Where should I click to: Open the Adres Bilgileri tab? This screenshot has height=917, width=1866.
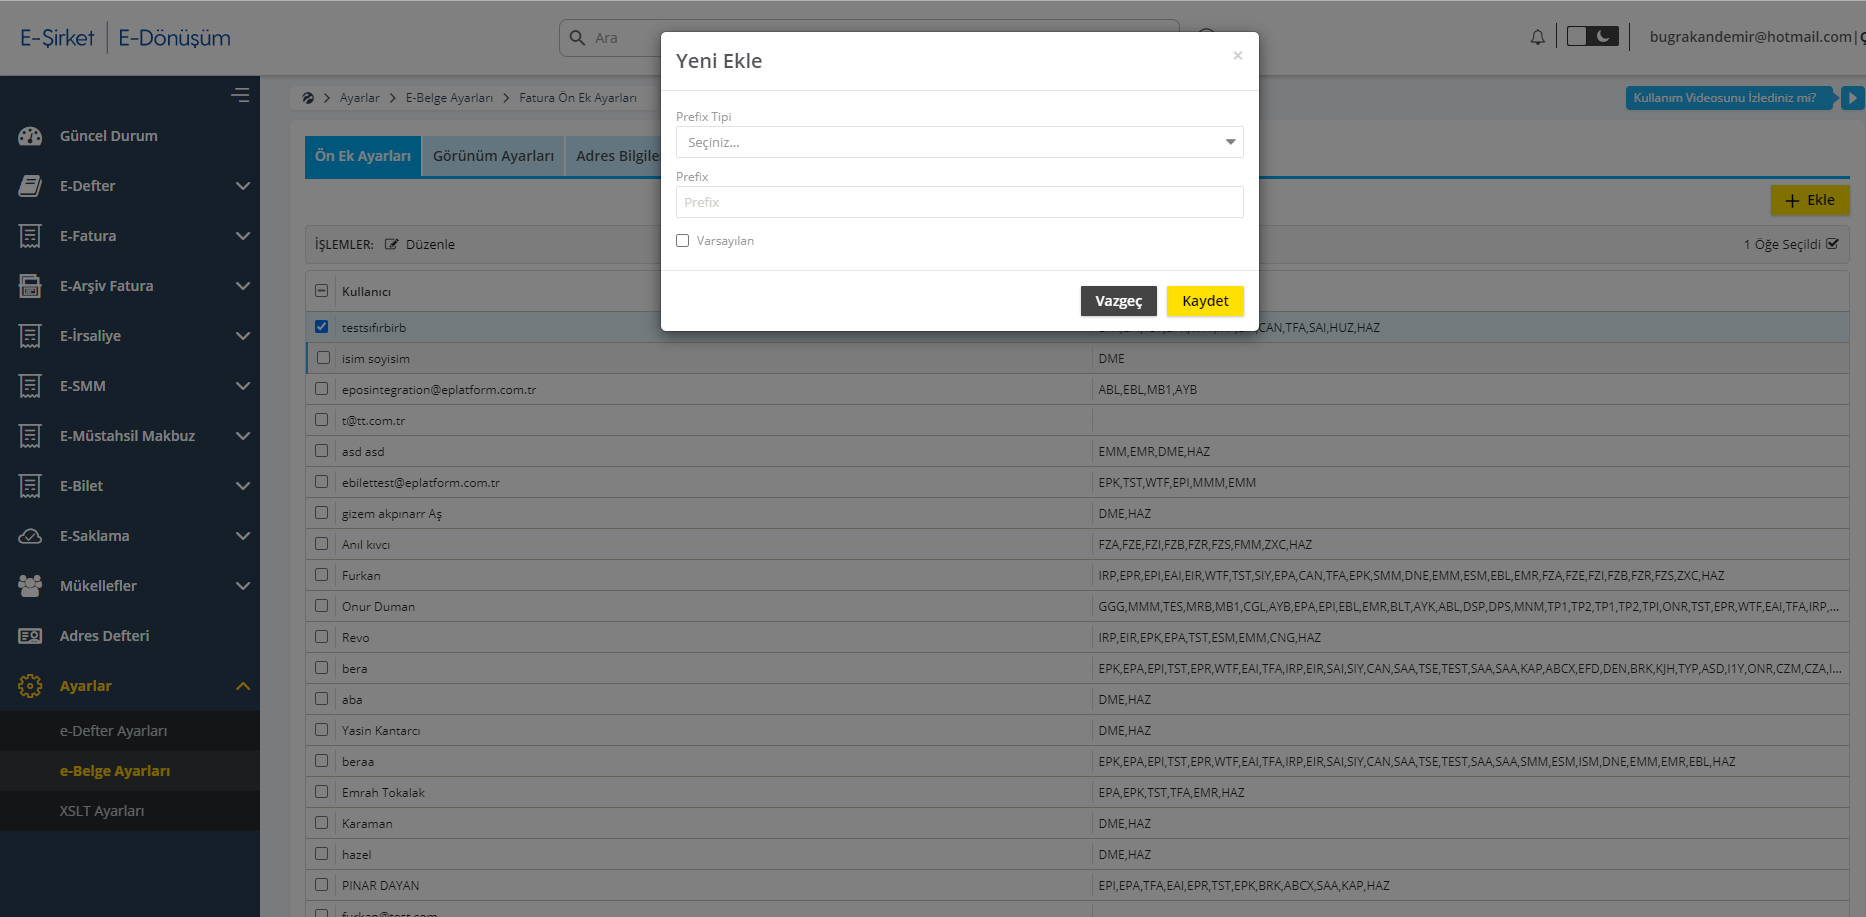pos(614,156)
